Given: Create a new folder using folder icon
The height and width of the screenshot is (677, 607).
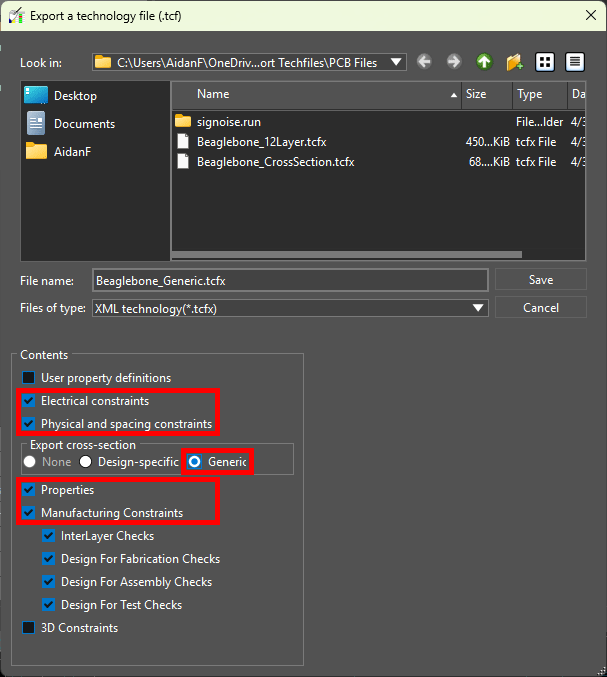Looking at the screenshot, I should point(514,62).
